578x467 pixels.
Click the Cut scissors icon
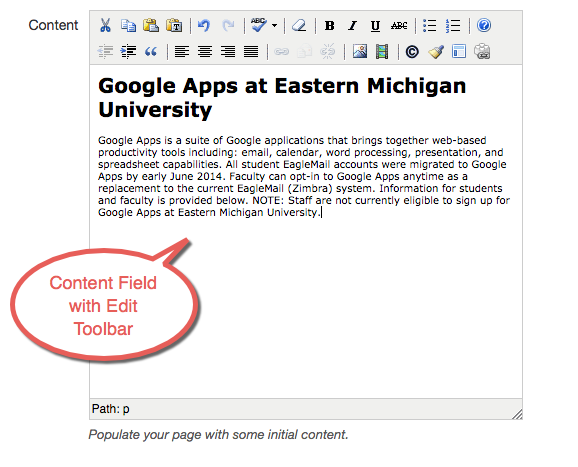tap(105, 25)
